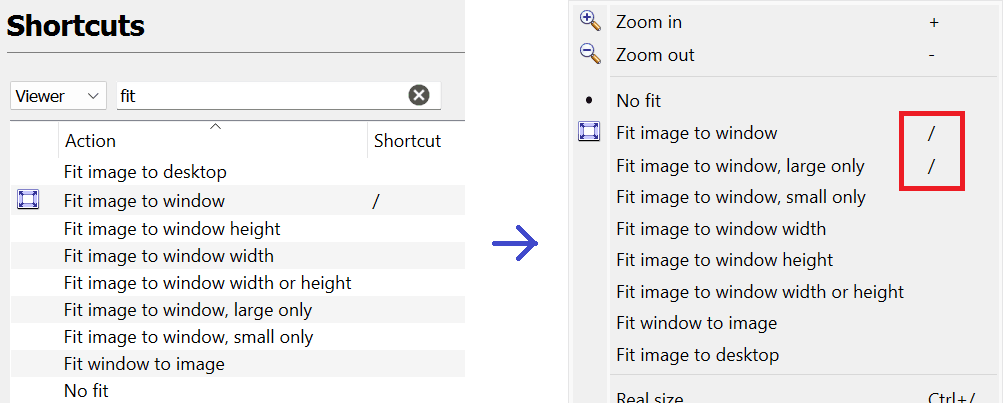The height and width of the screenshot is (403, 1003).
Task: Select Fit image to window, small only in menu
Action: [741, 197]
